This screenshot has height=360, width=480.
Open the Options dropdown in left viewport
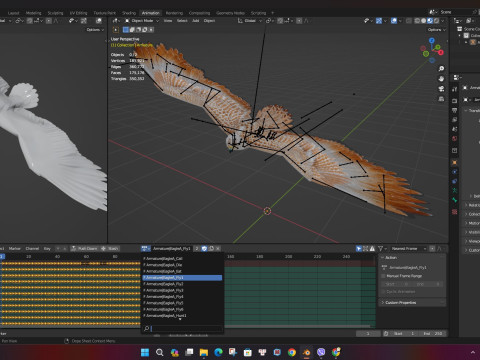click(95, 30)
